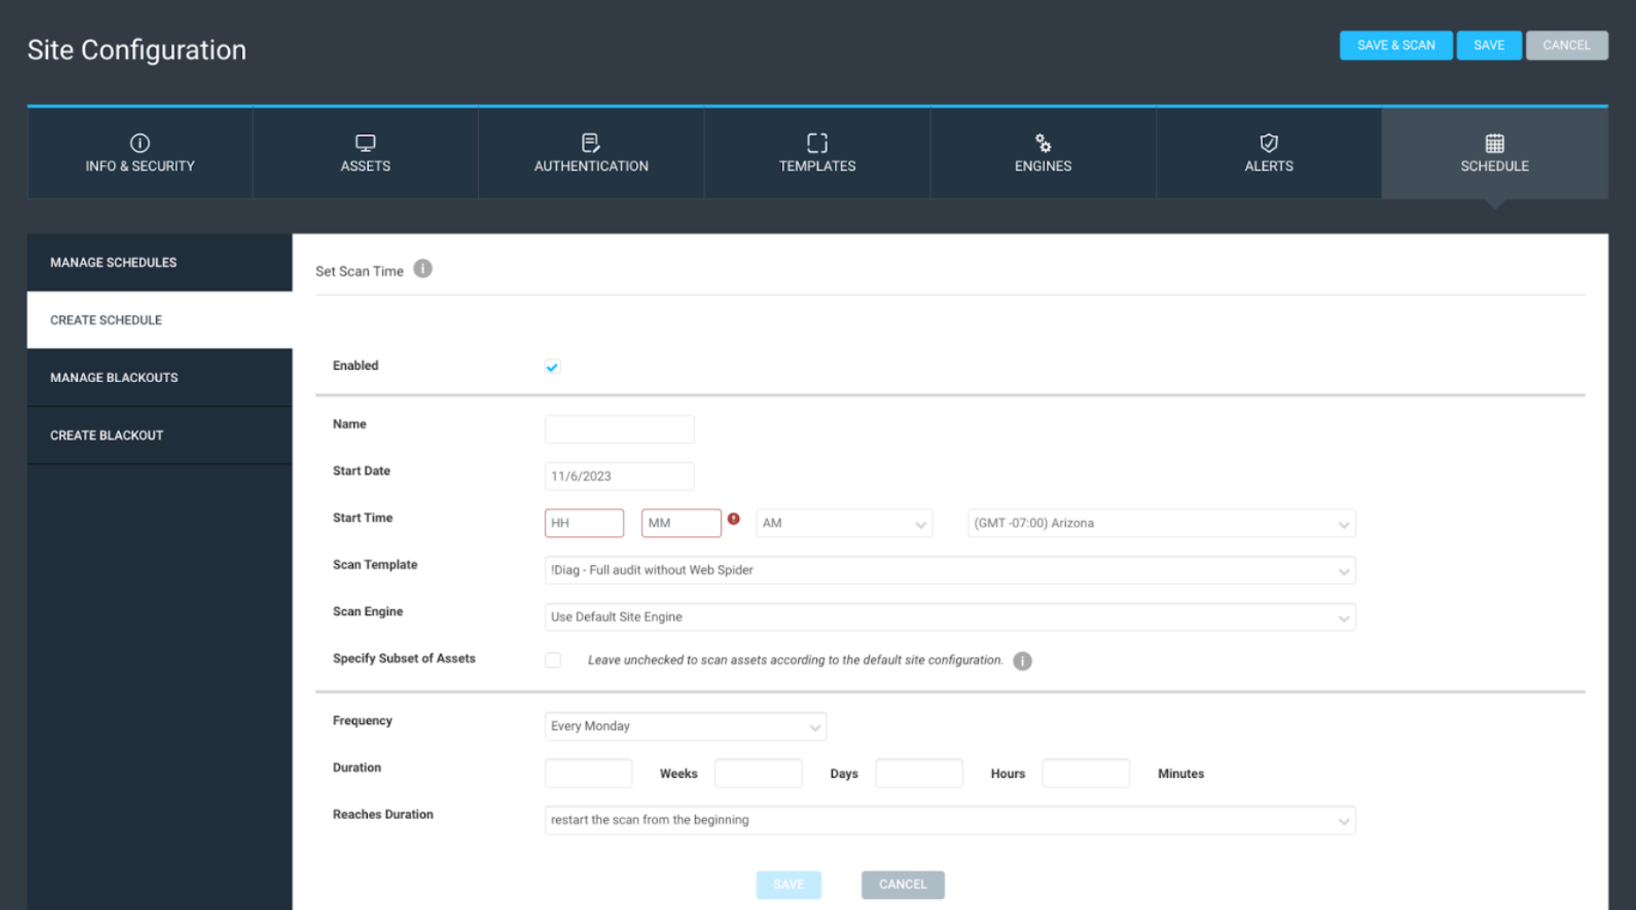Click the Schedule calendar icon
The height and width of the screenshot is (910, 1636).
pos(1494,143)
